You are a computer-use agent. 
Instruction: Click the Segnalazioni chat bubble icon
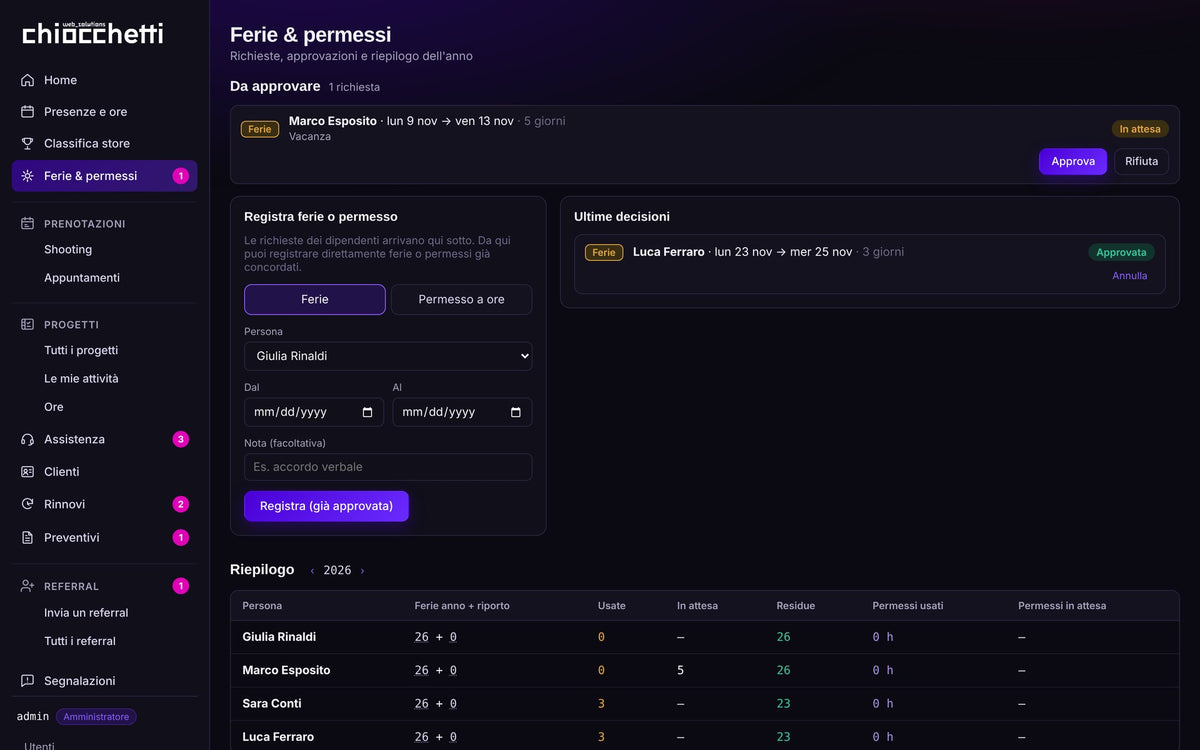click(27, 681)
